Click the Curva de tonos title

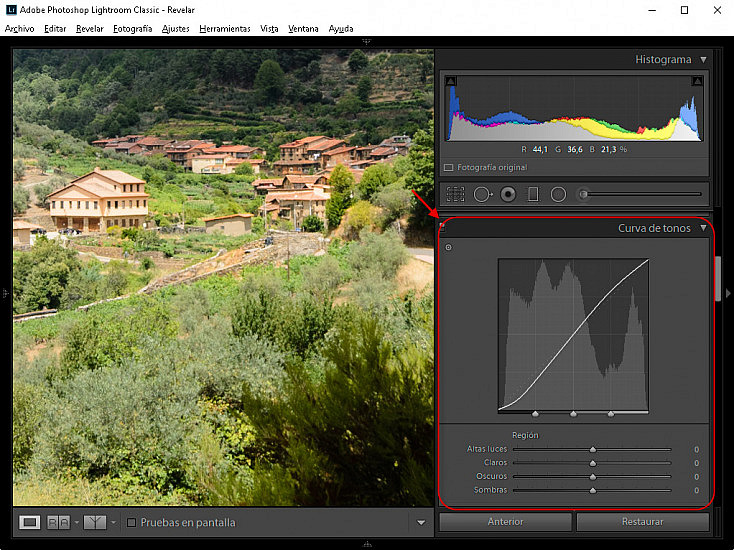tap(654, 228)
